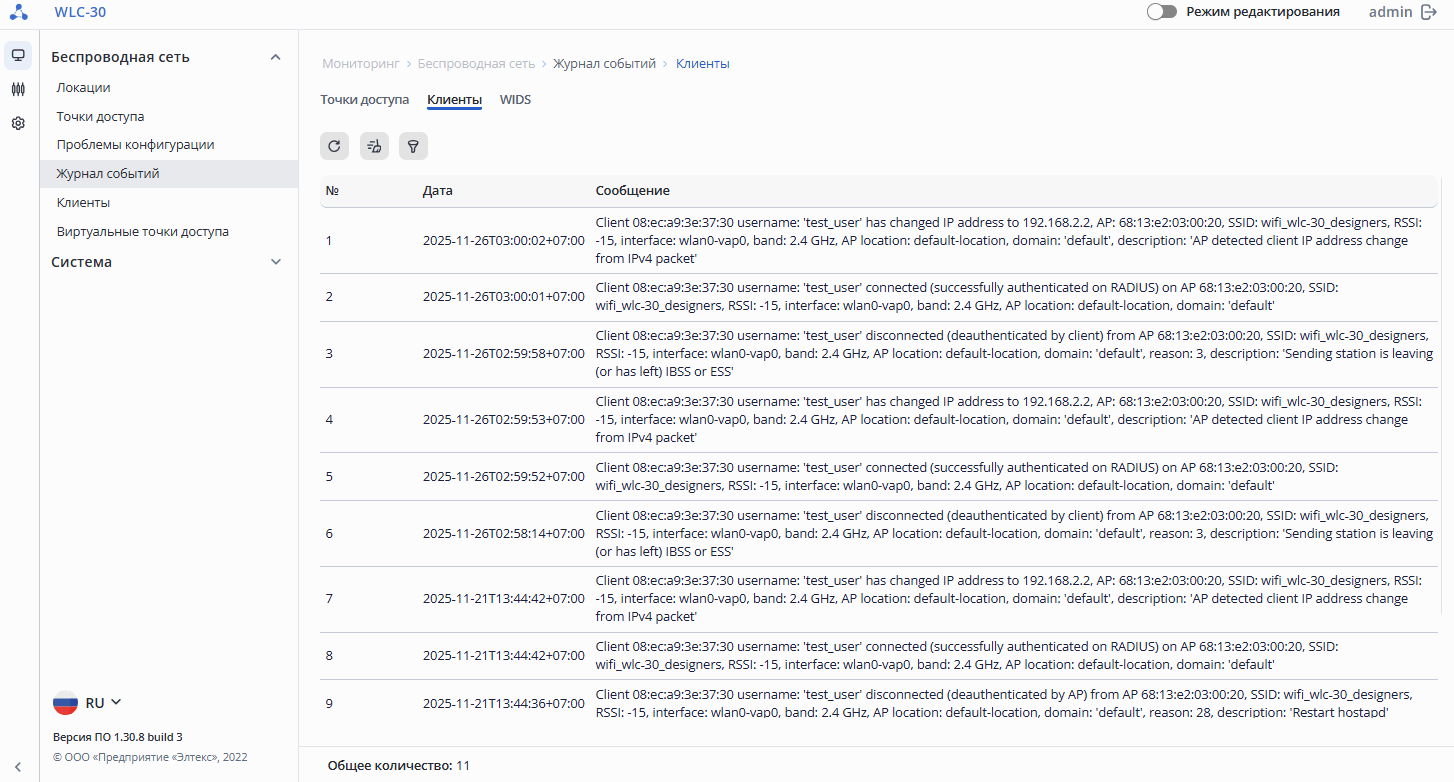Select the date 2025-11-21T13:44:36+07:00

(x=504, y=704)
